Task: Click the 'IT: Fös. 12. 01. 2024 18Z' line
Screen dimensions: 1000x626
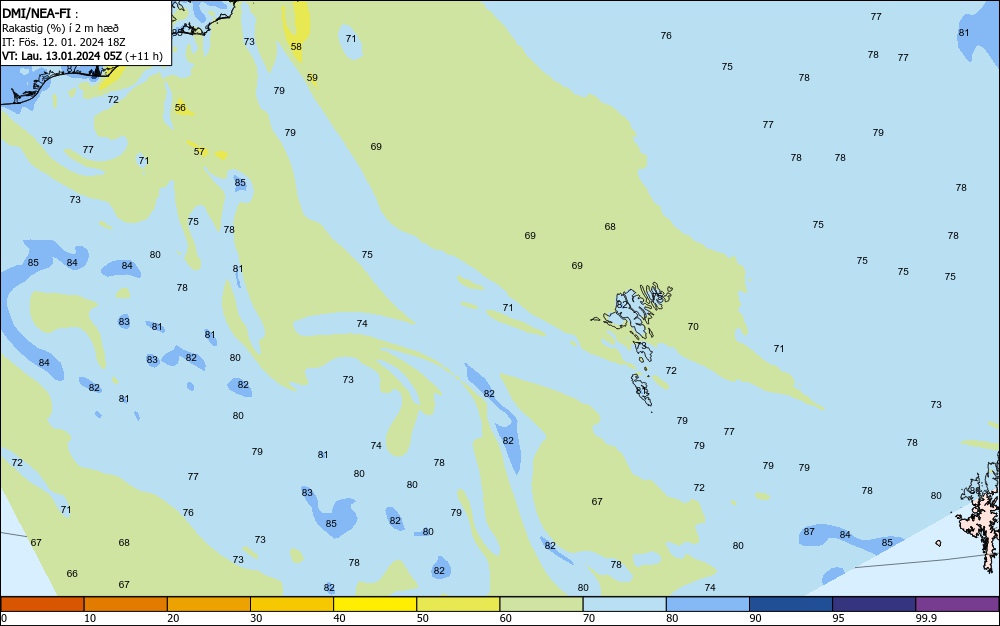Action: pos(63,42)
